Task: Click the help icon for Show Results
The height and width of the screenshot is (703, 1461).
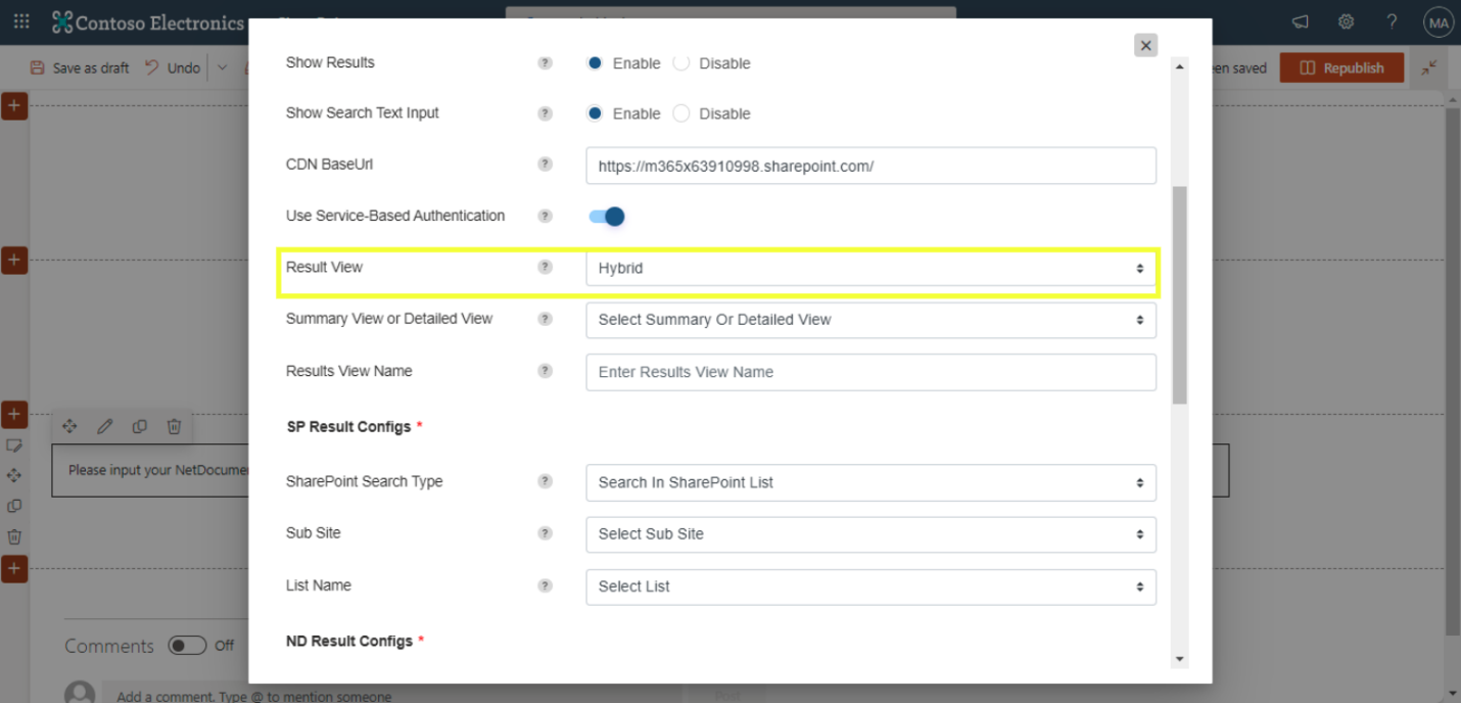Action: (545, 62)
